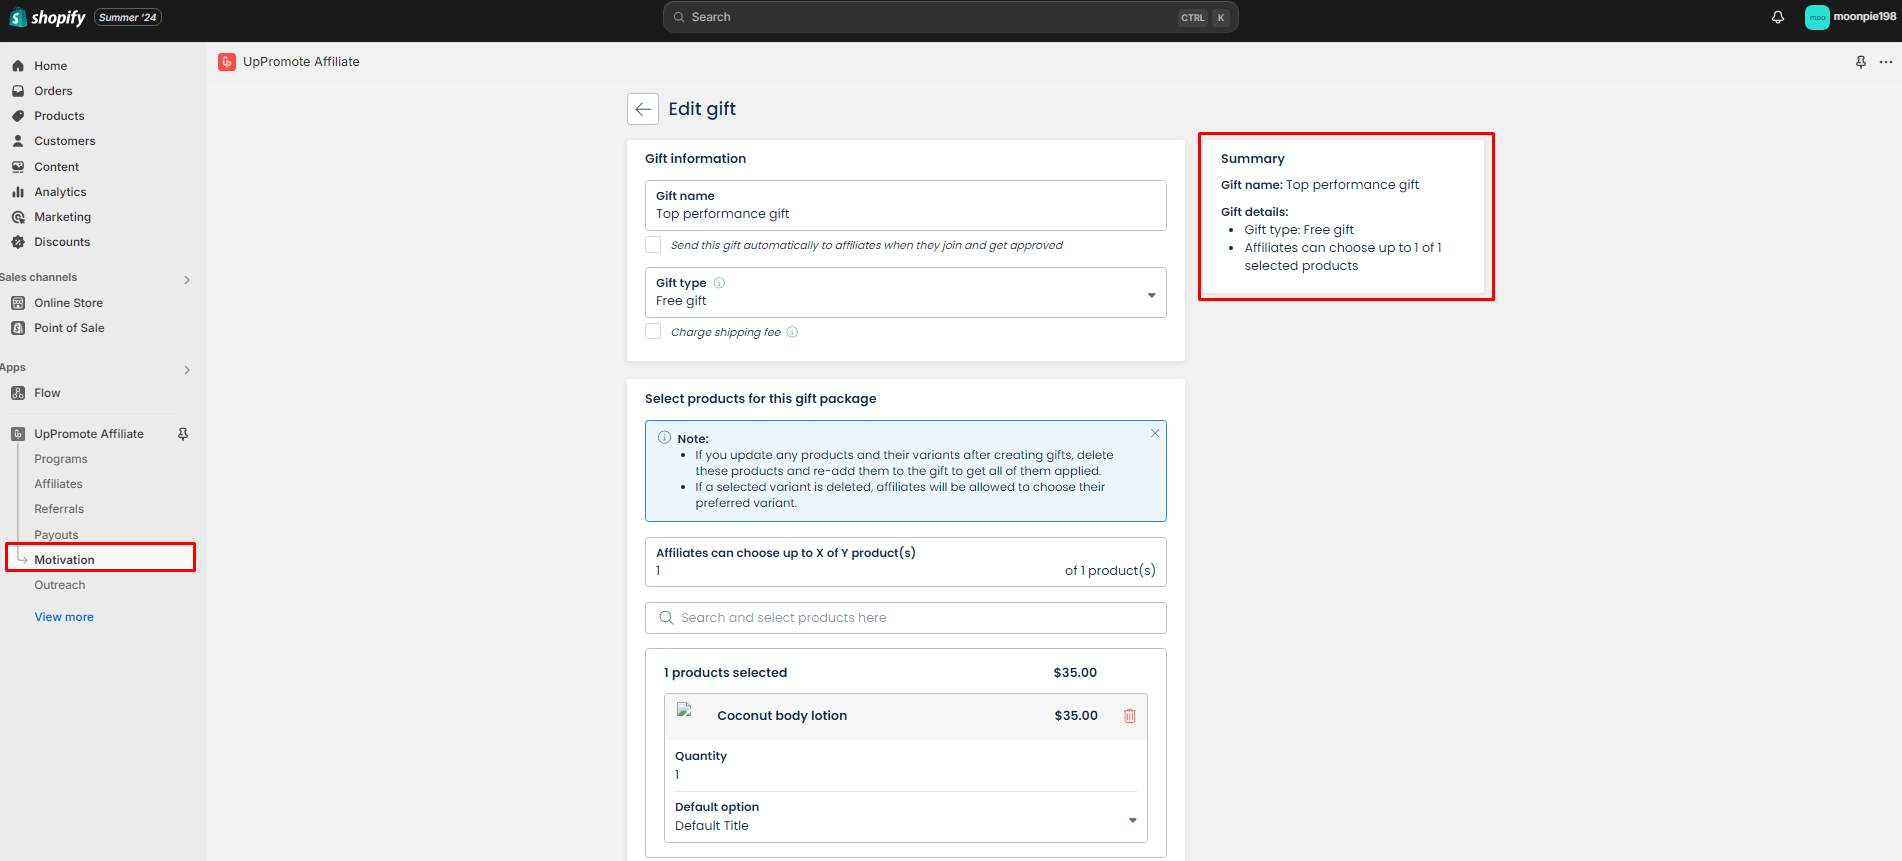
Task: Edit the X of Y products number field
Action: (x=906, y=562)
